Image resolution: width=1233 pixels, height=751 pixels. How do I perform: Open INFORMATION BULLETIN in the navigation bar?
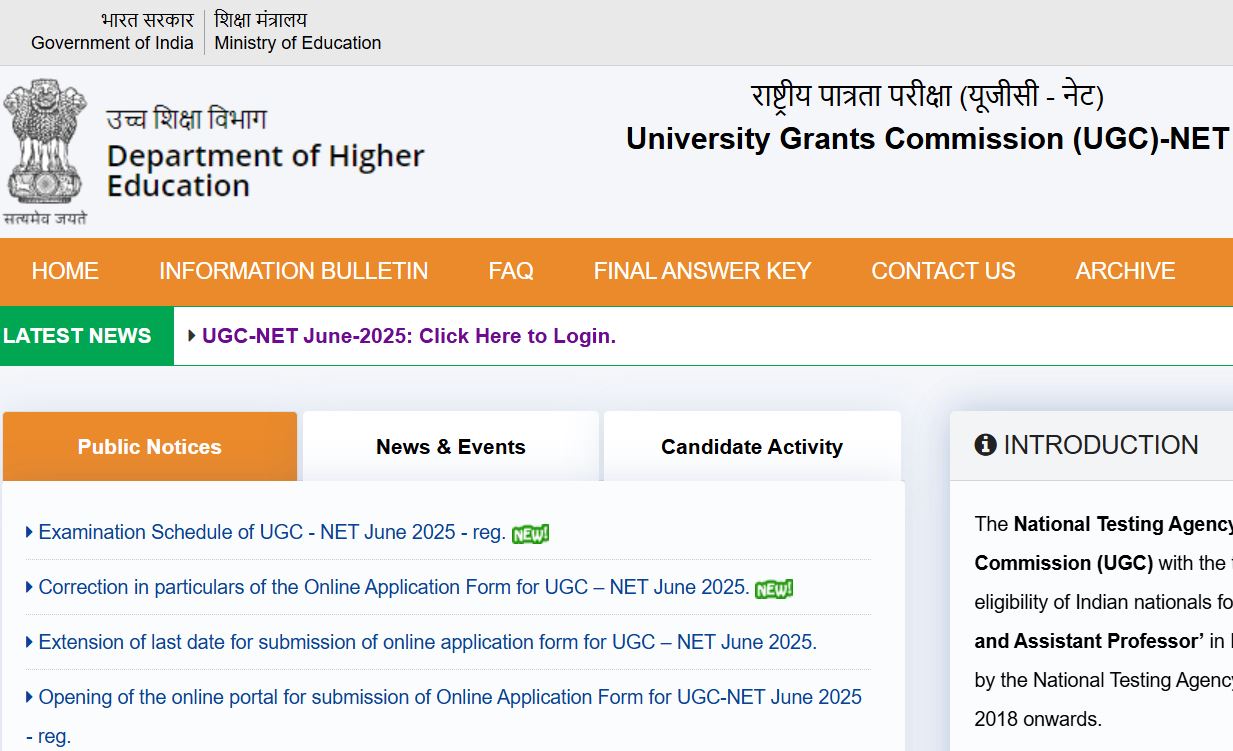(293, 271)
